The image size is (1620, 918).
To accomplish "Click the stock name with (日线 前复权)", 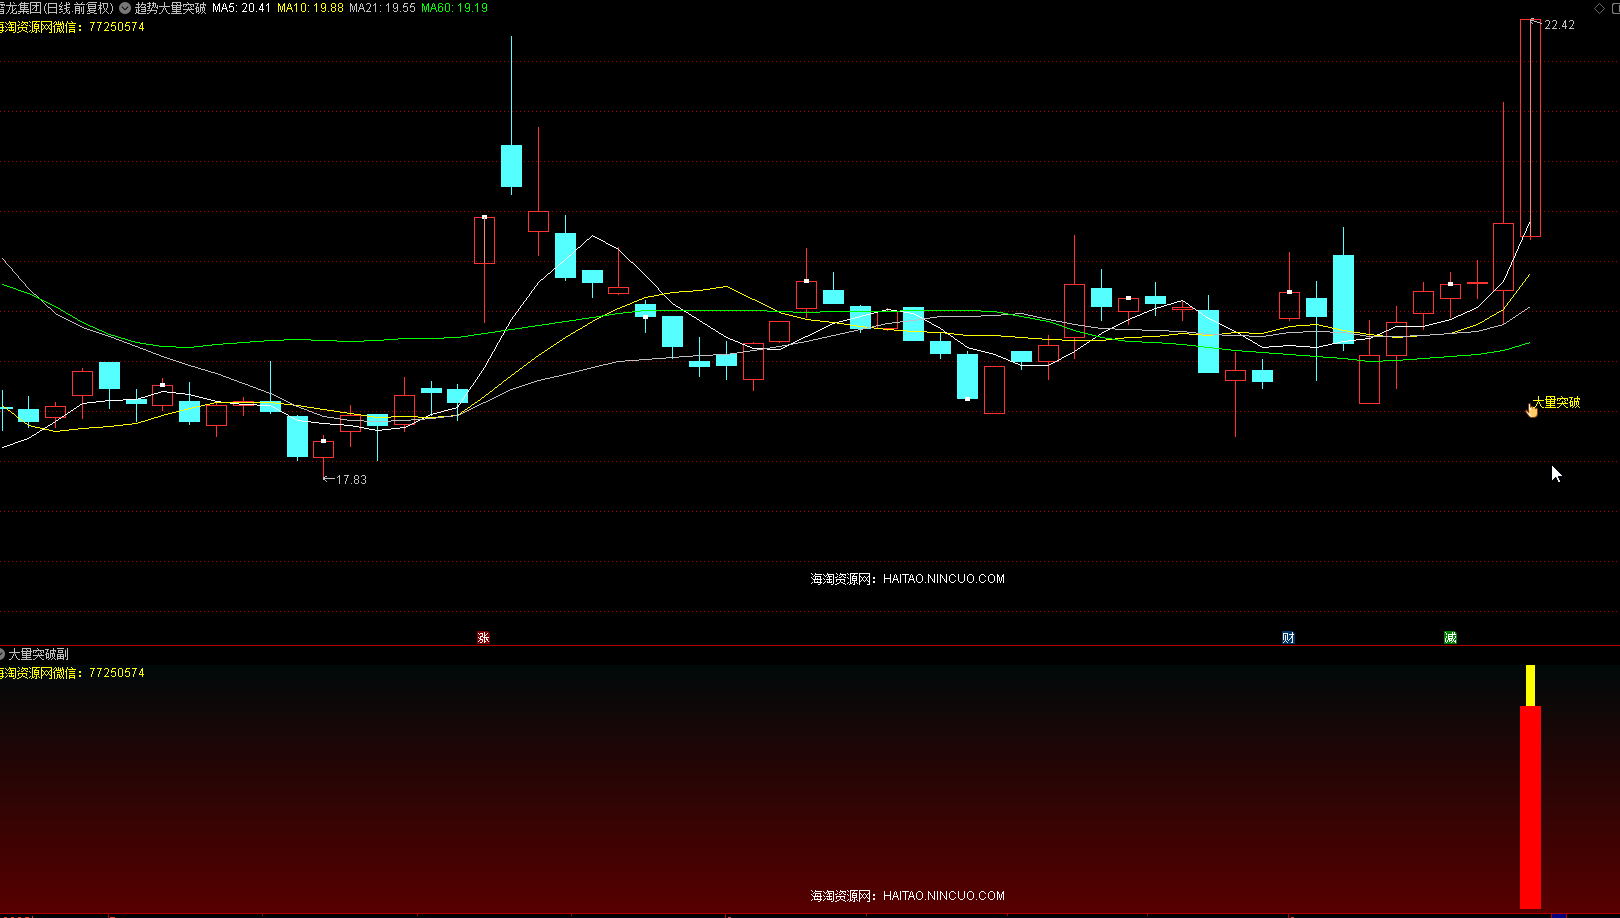I will (56, 8).
